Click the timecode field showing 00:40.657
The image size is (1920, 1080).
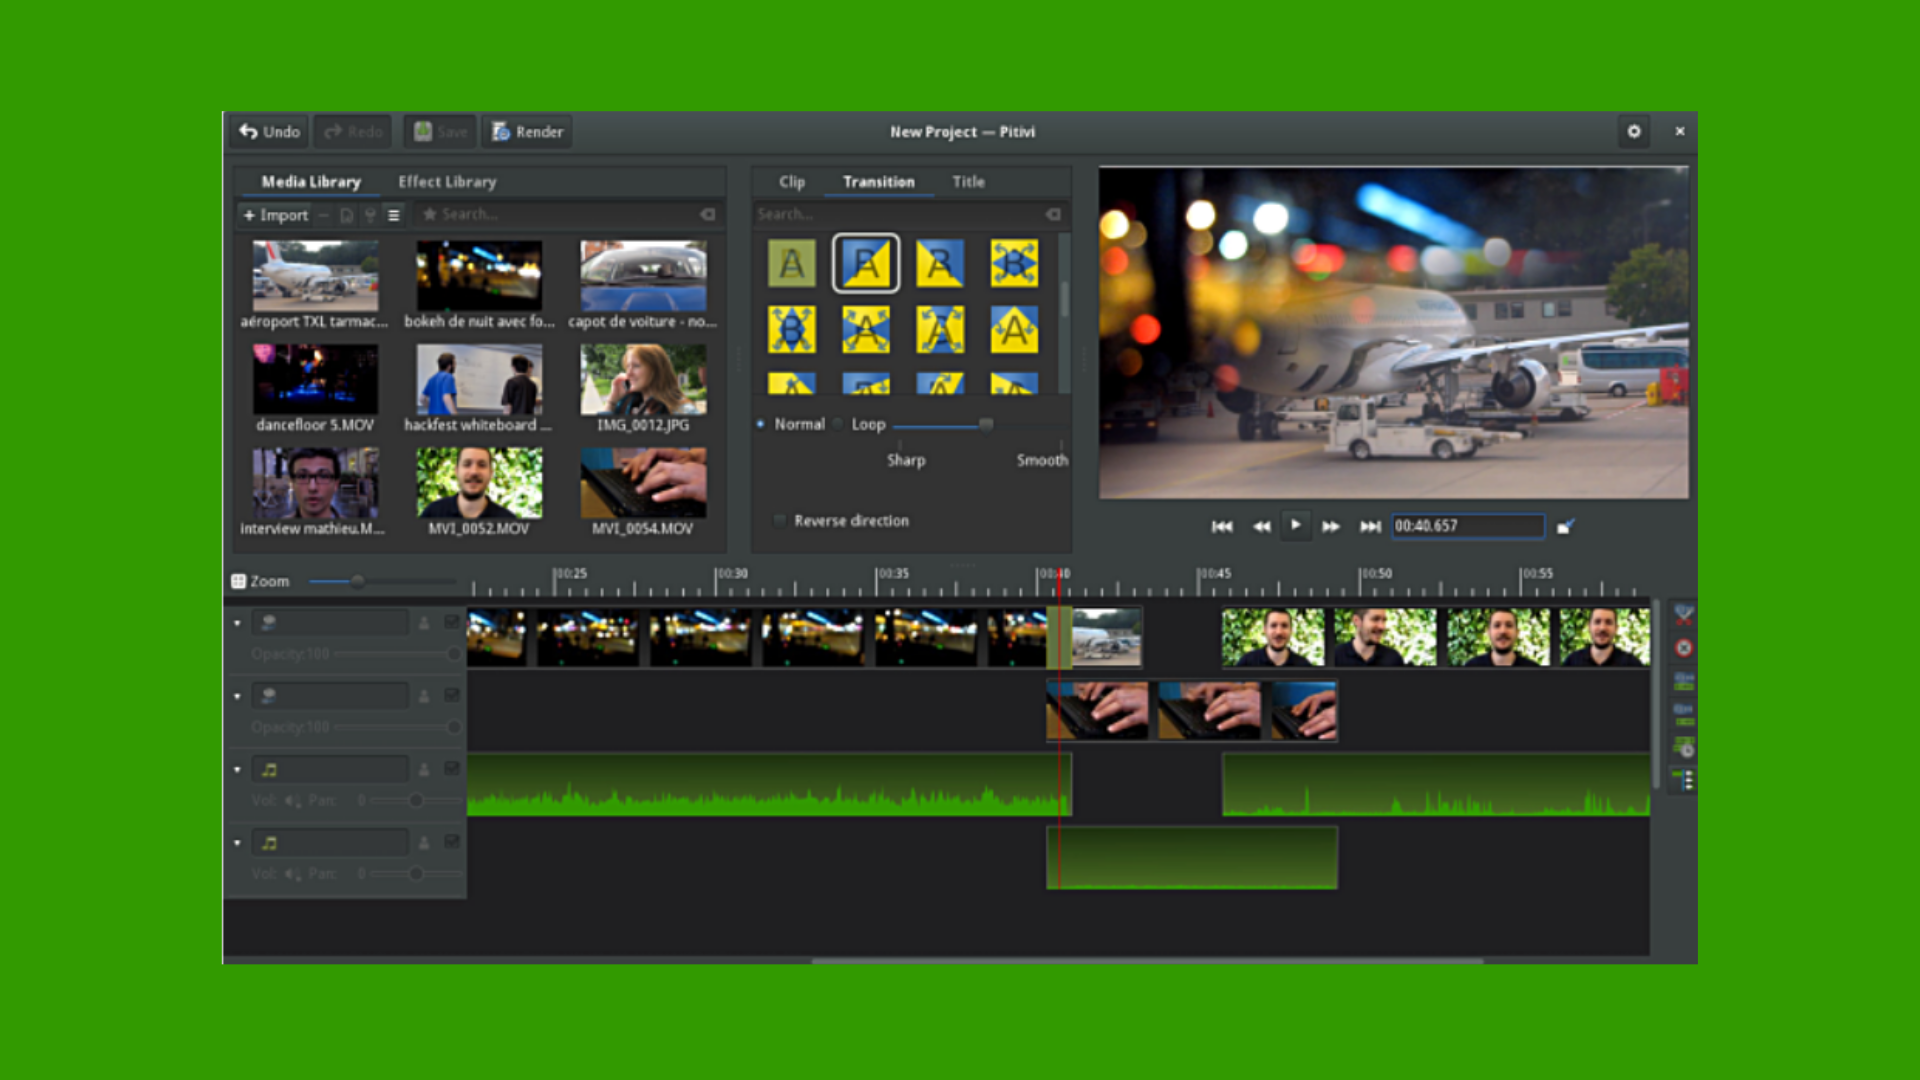pos(1468,526)
